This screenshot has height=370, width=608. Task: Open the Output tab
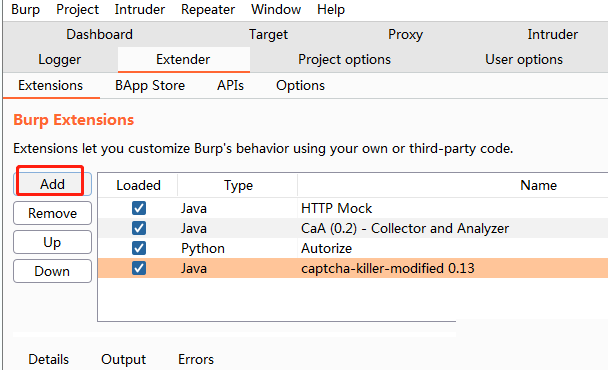point(124,360)
